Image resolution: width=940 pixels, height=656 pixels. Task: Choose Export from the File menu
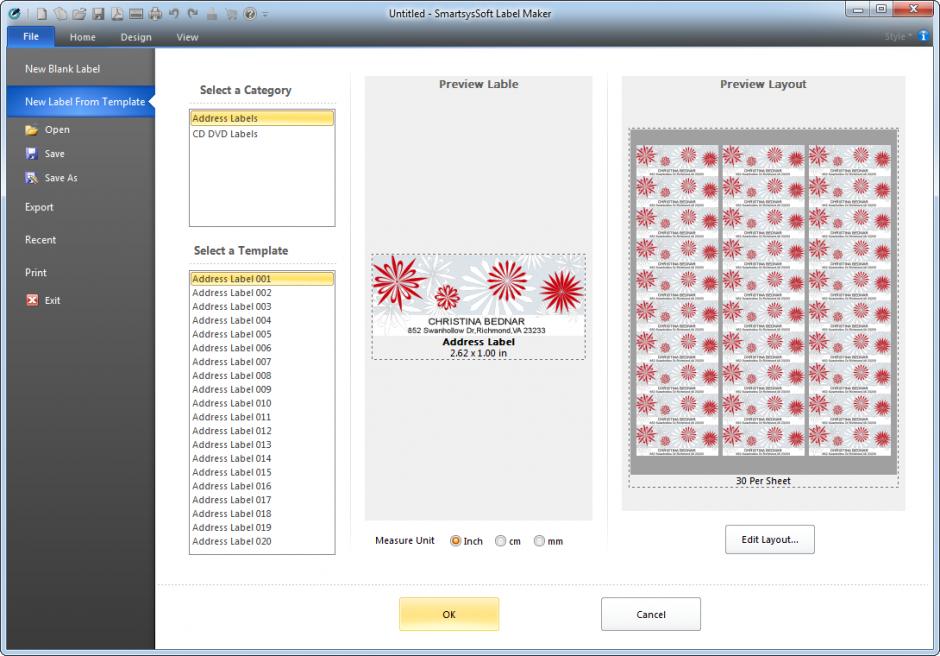[x=40, y=207]
